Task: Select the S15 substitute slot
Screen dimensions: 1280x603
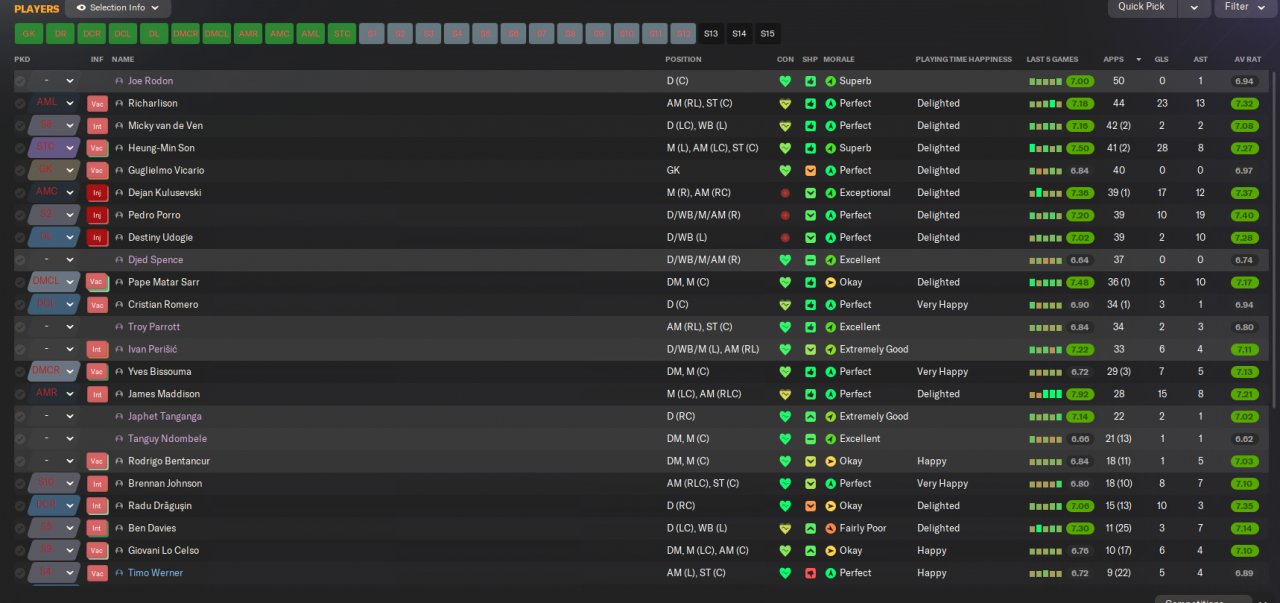Action: (767, 34)
